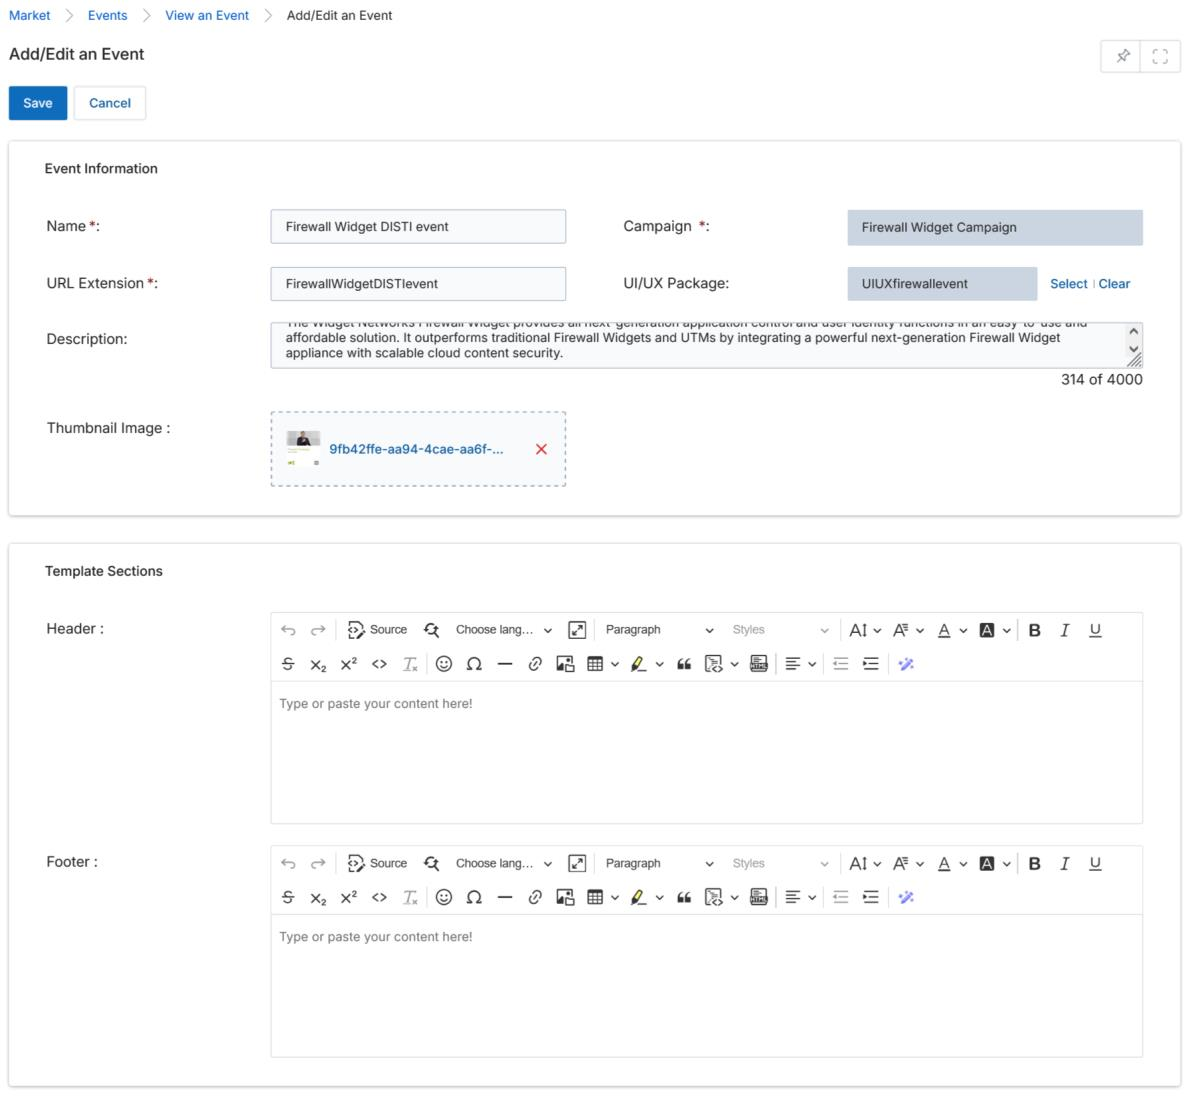Click the highlight marker in Header editor
This screenshot has height=1098, width=1188.
(x=638, y=665)
